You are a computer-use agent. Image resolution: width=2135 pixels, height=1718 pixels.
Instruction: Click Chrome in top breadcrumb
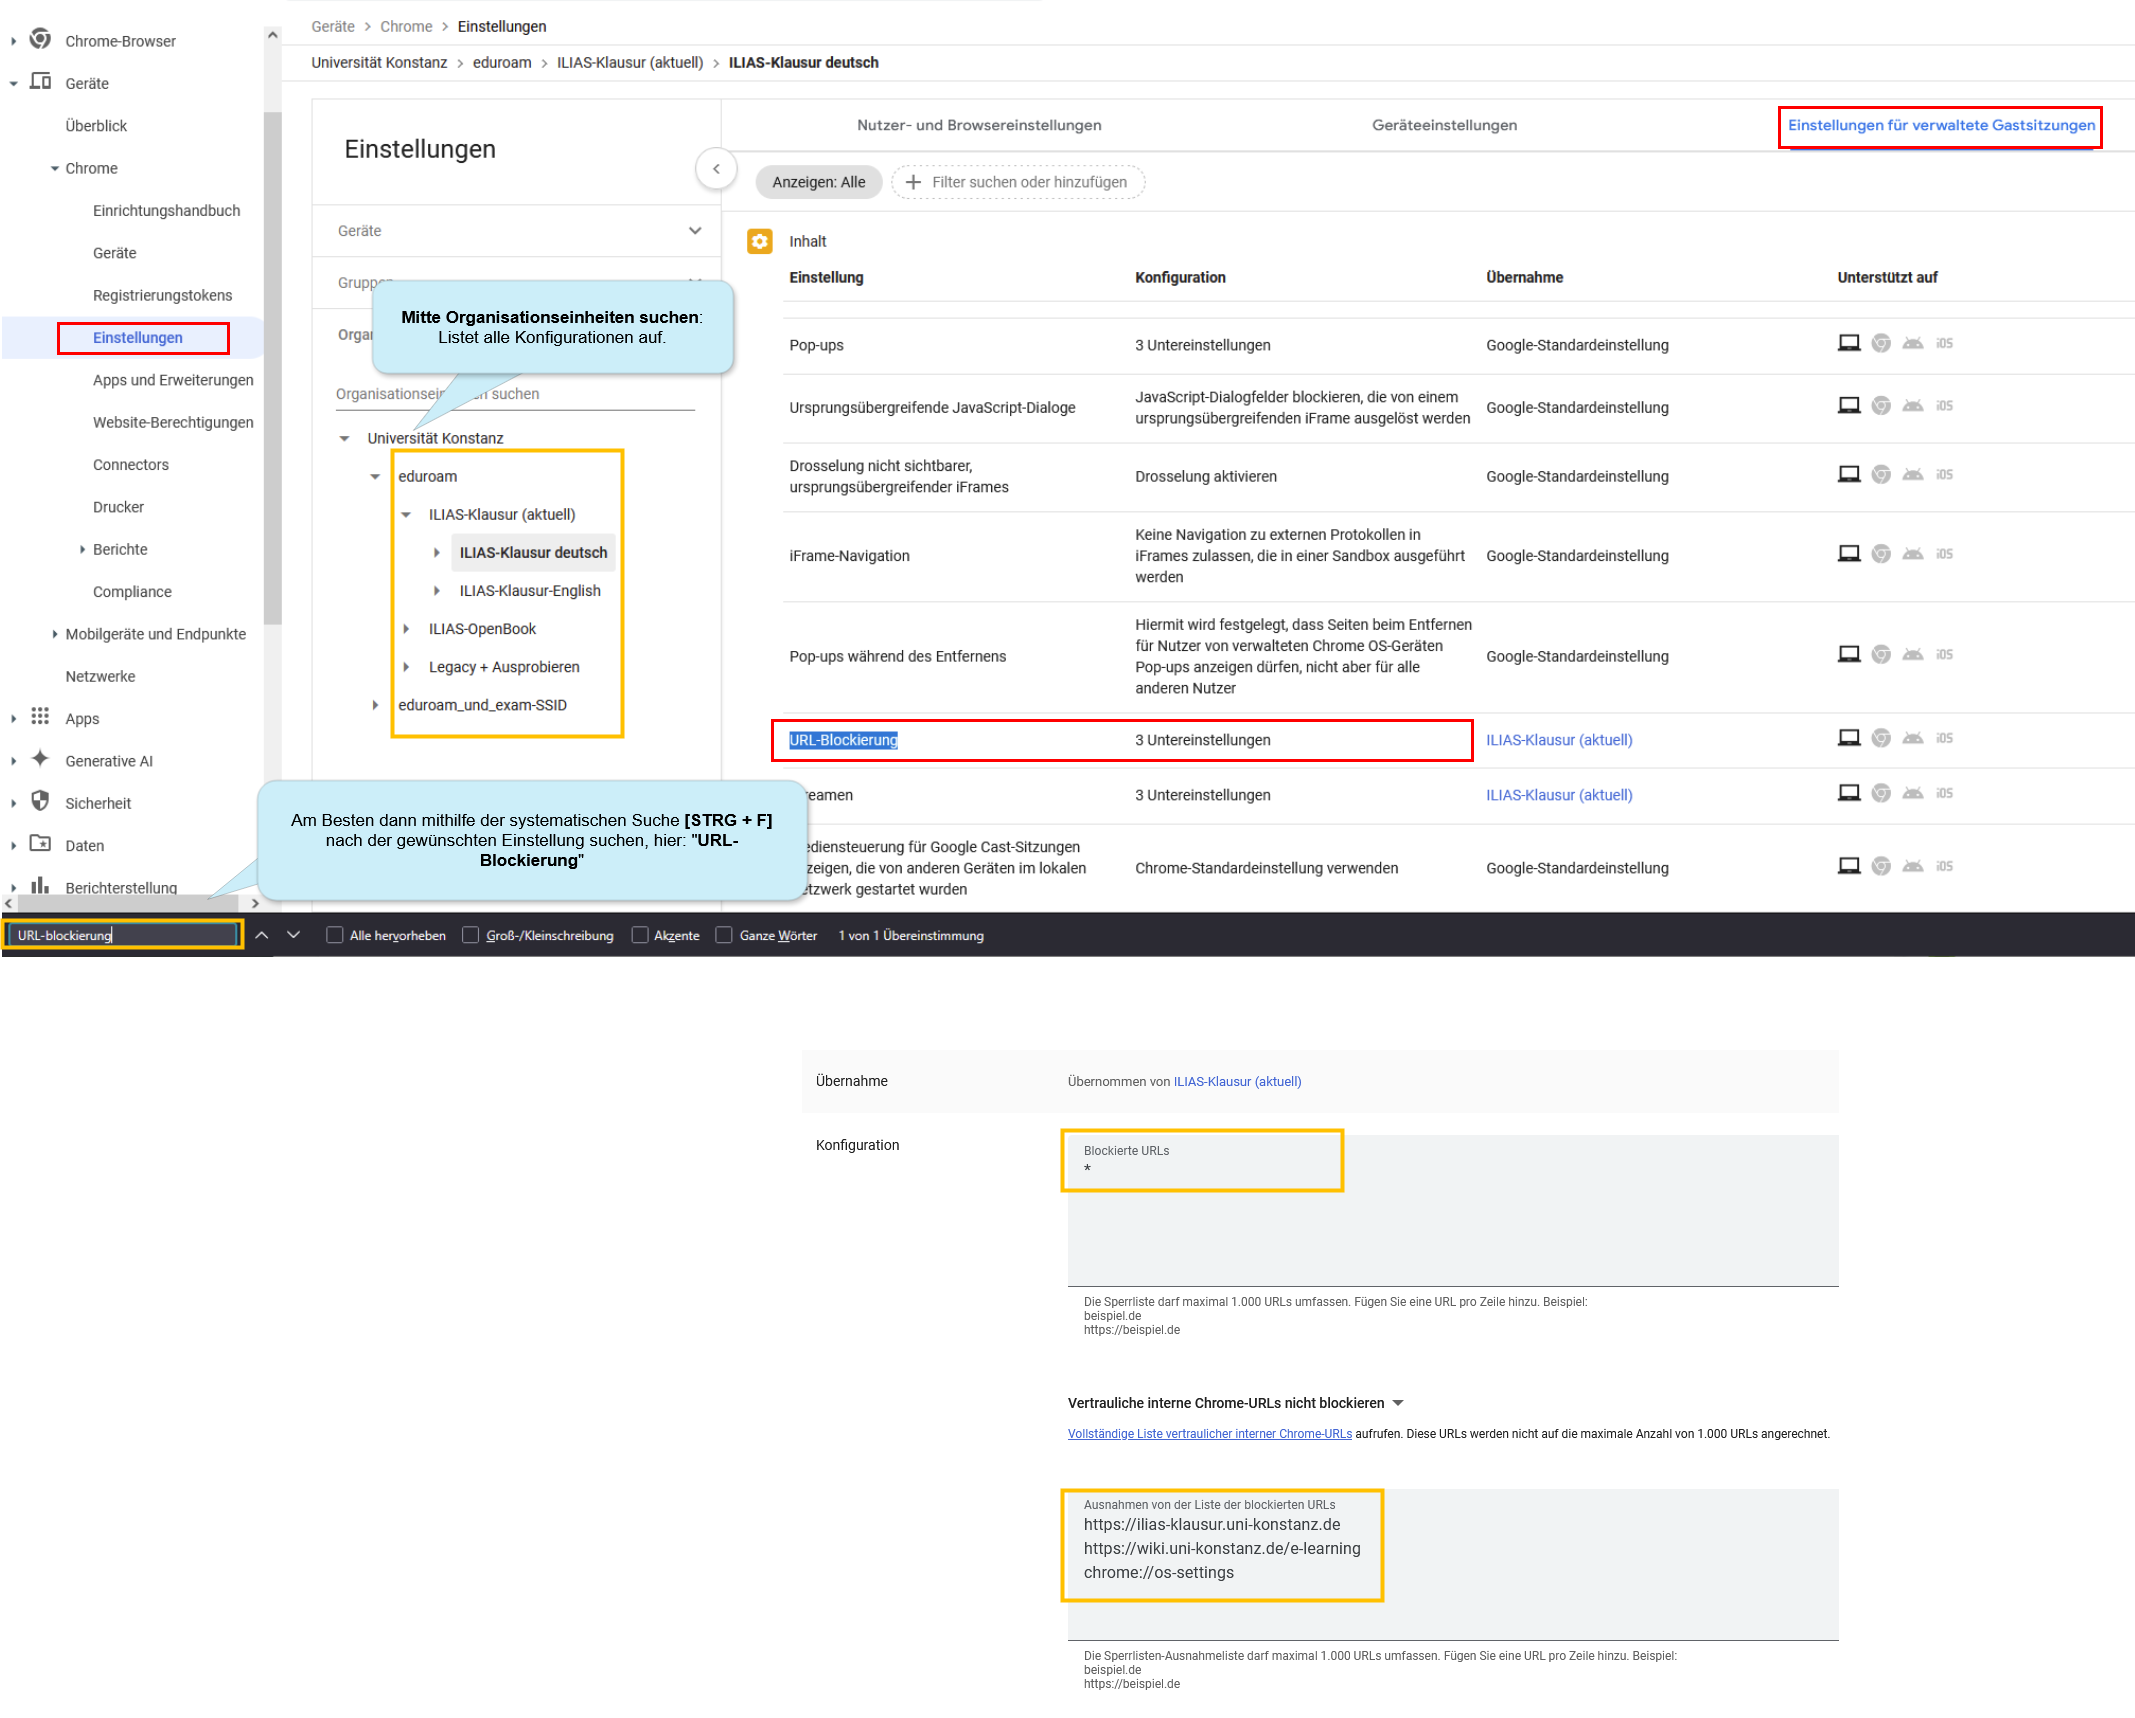tap(406, 26)
